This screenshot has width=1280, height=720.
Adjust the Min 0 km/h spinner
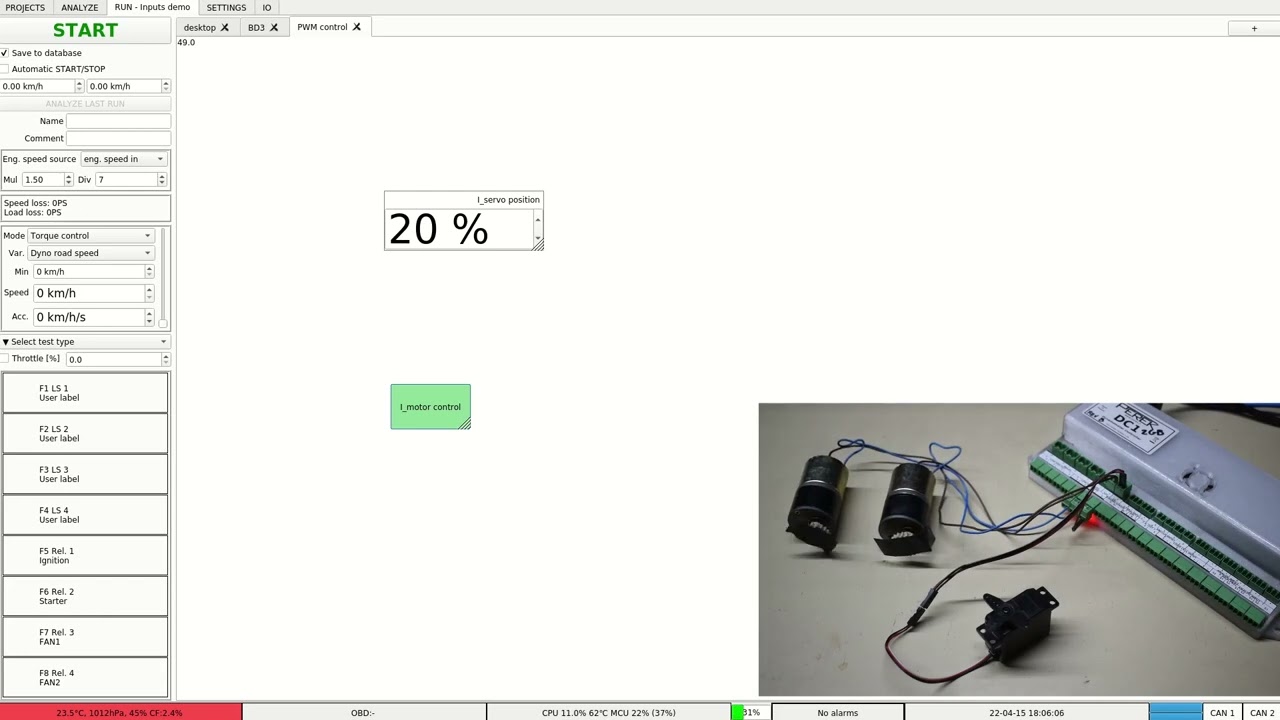tap(149, 272)
